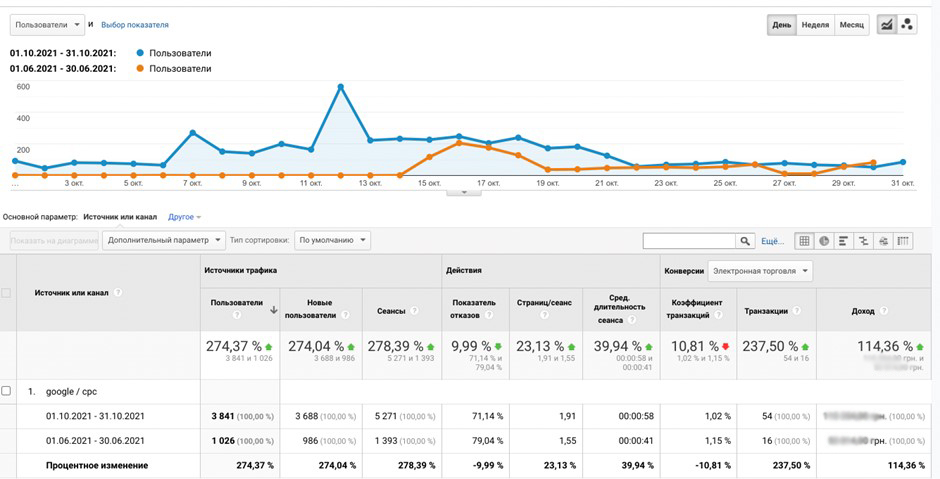Tick the google / cpc row checkbox
Image resolution: width=940 pixels, height=479 pixels.
pos(6,391)
